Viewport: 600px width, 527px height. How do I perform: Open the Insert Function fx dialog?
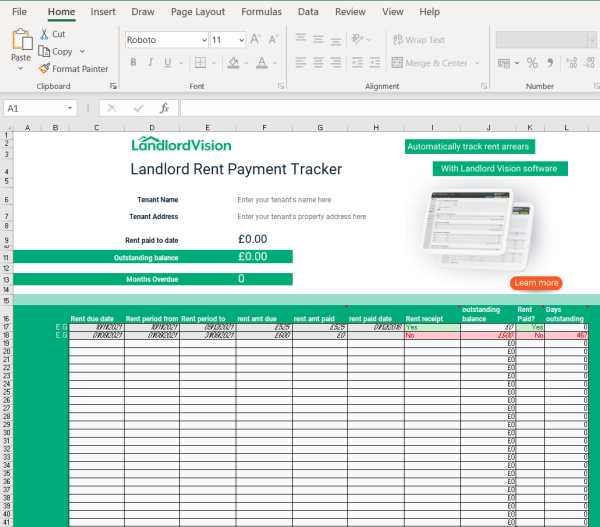tap(165, 108)
